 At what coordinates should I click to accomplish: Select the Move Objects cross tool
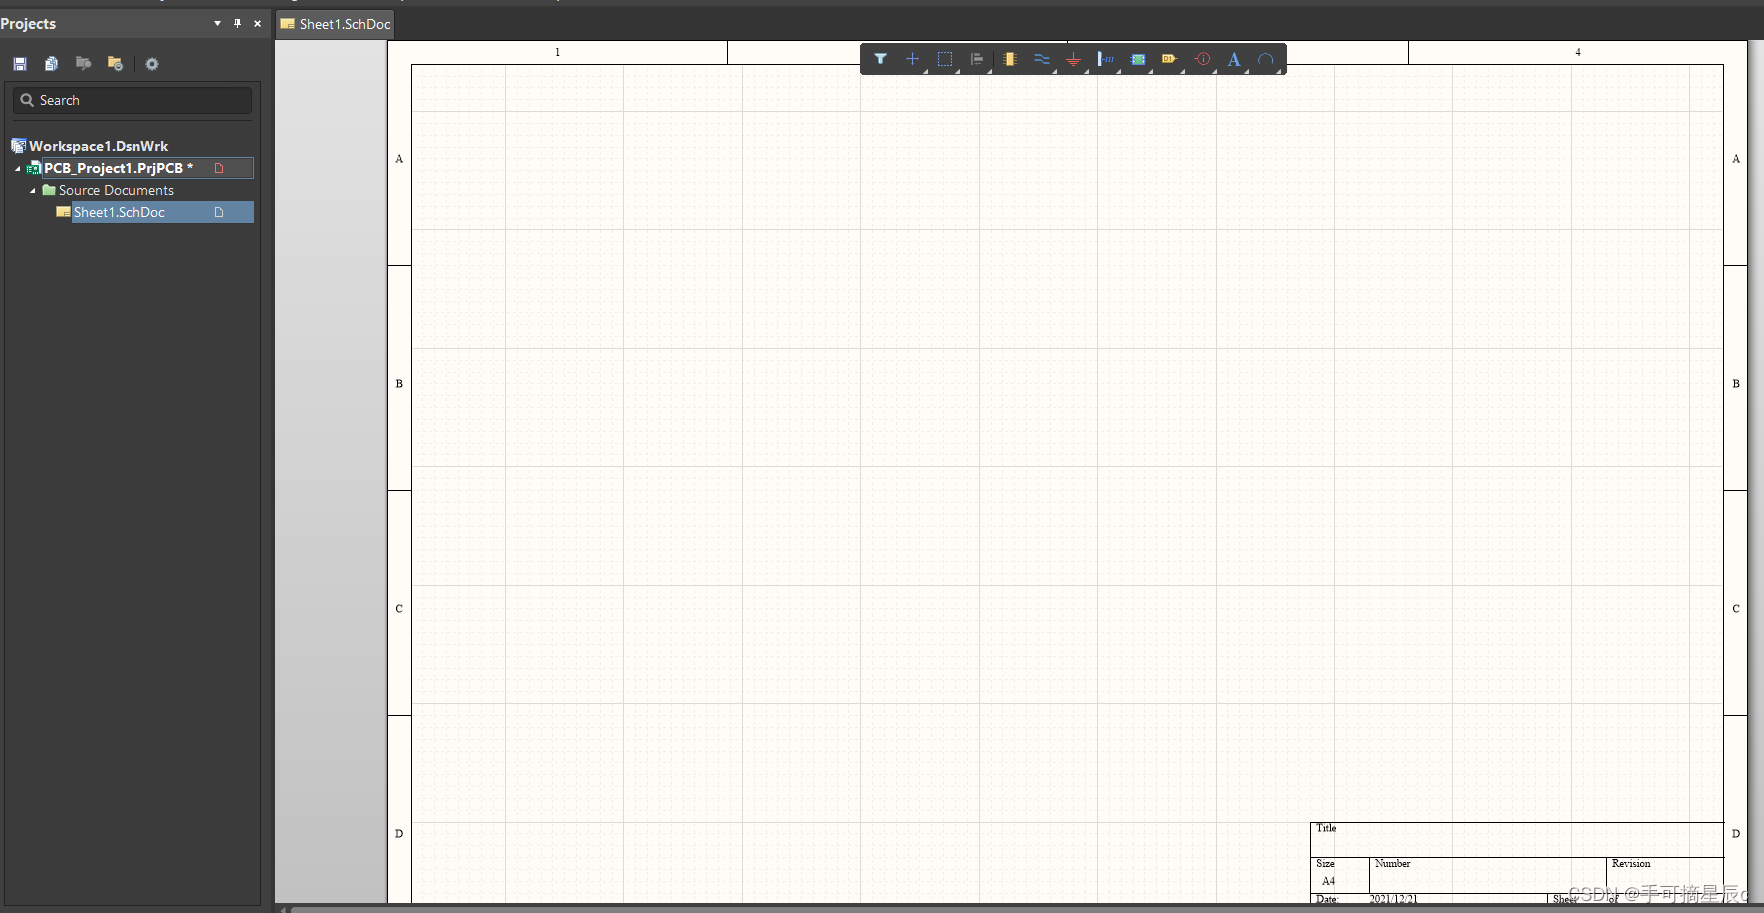pos(912,59)
